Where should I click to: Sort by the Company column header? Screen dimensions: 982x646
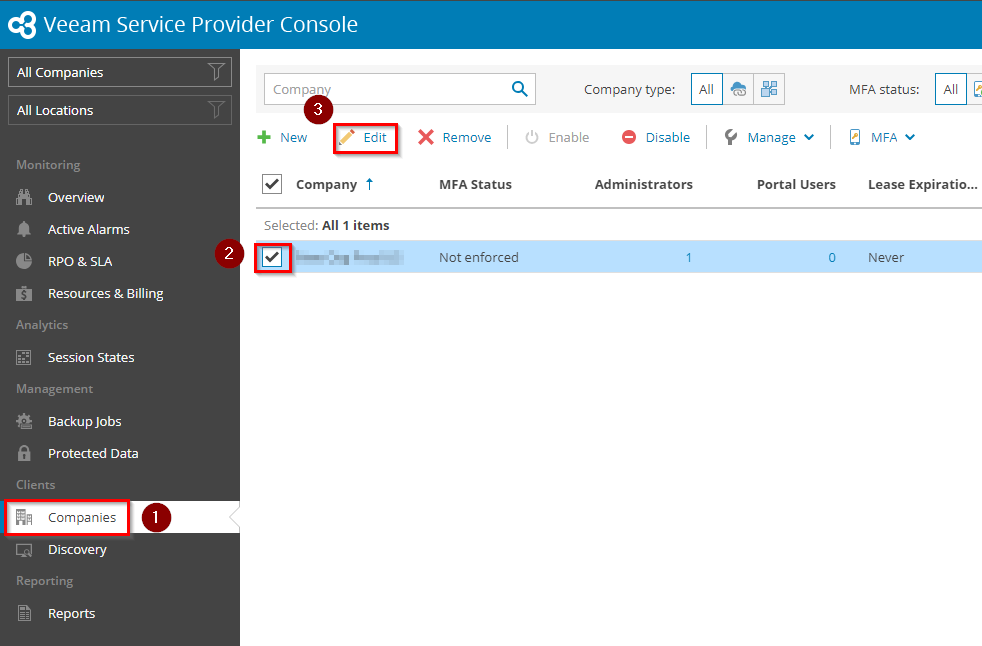click(326, 184)
